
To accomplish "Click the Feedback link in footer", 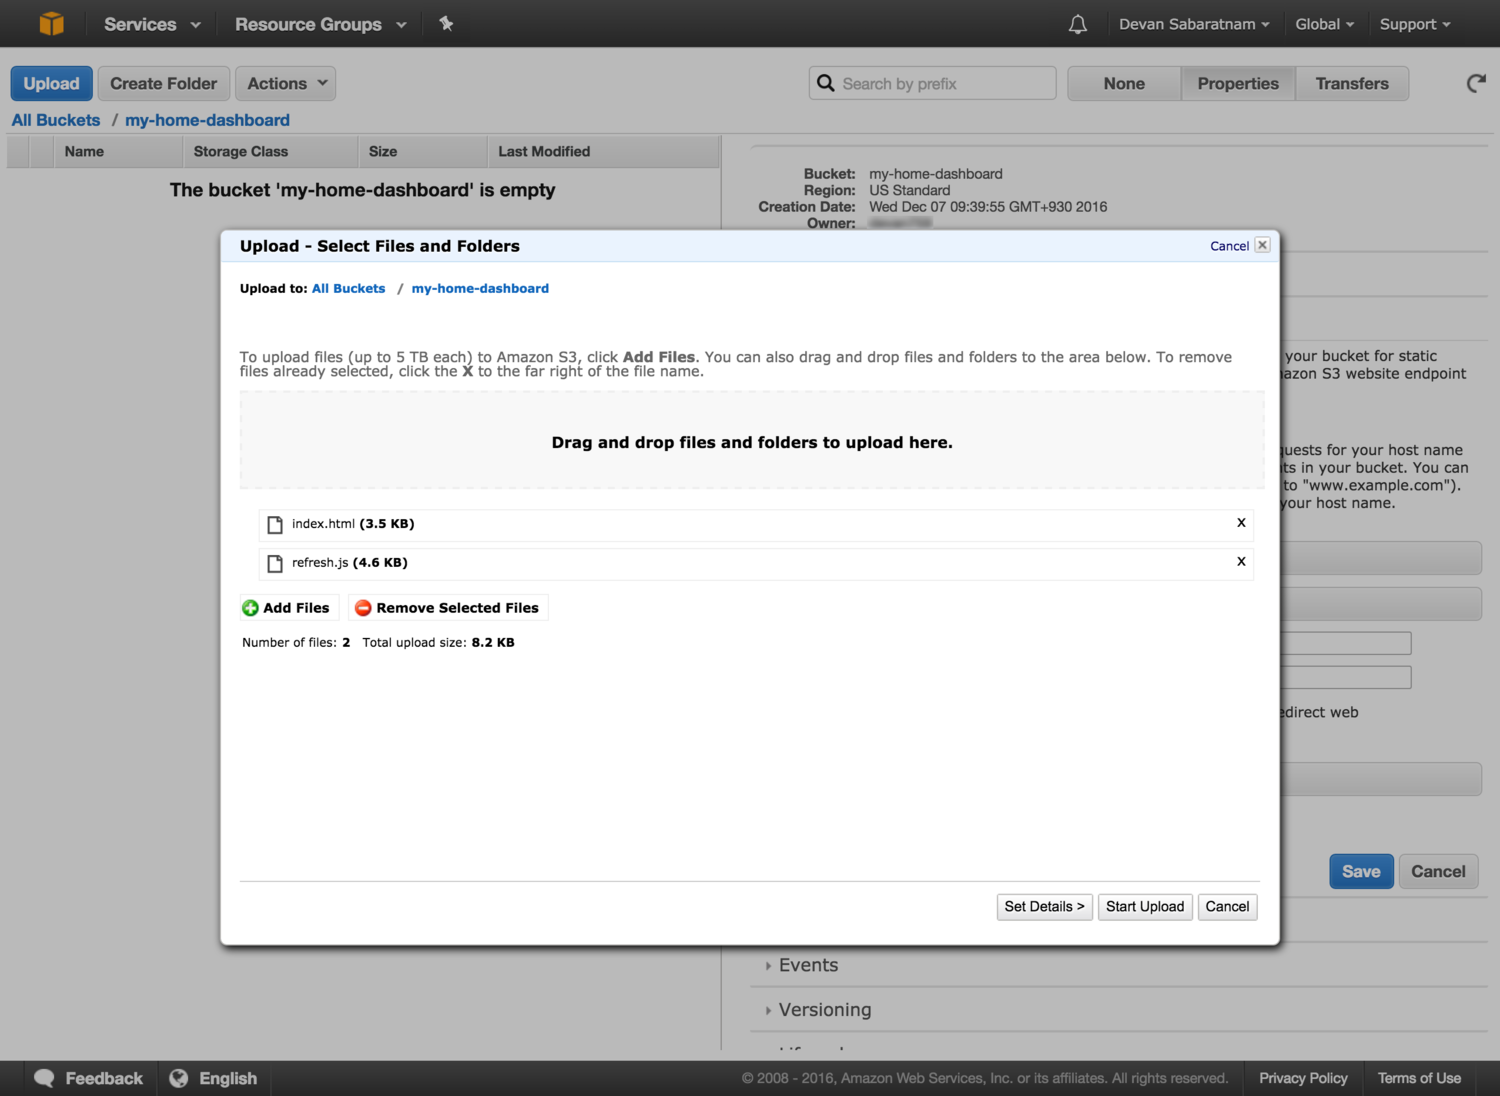I will point(104,1078).
